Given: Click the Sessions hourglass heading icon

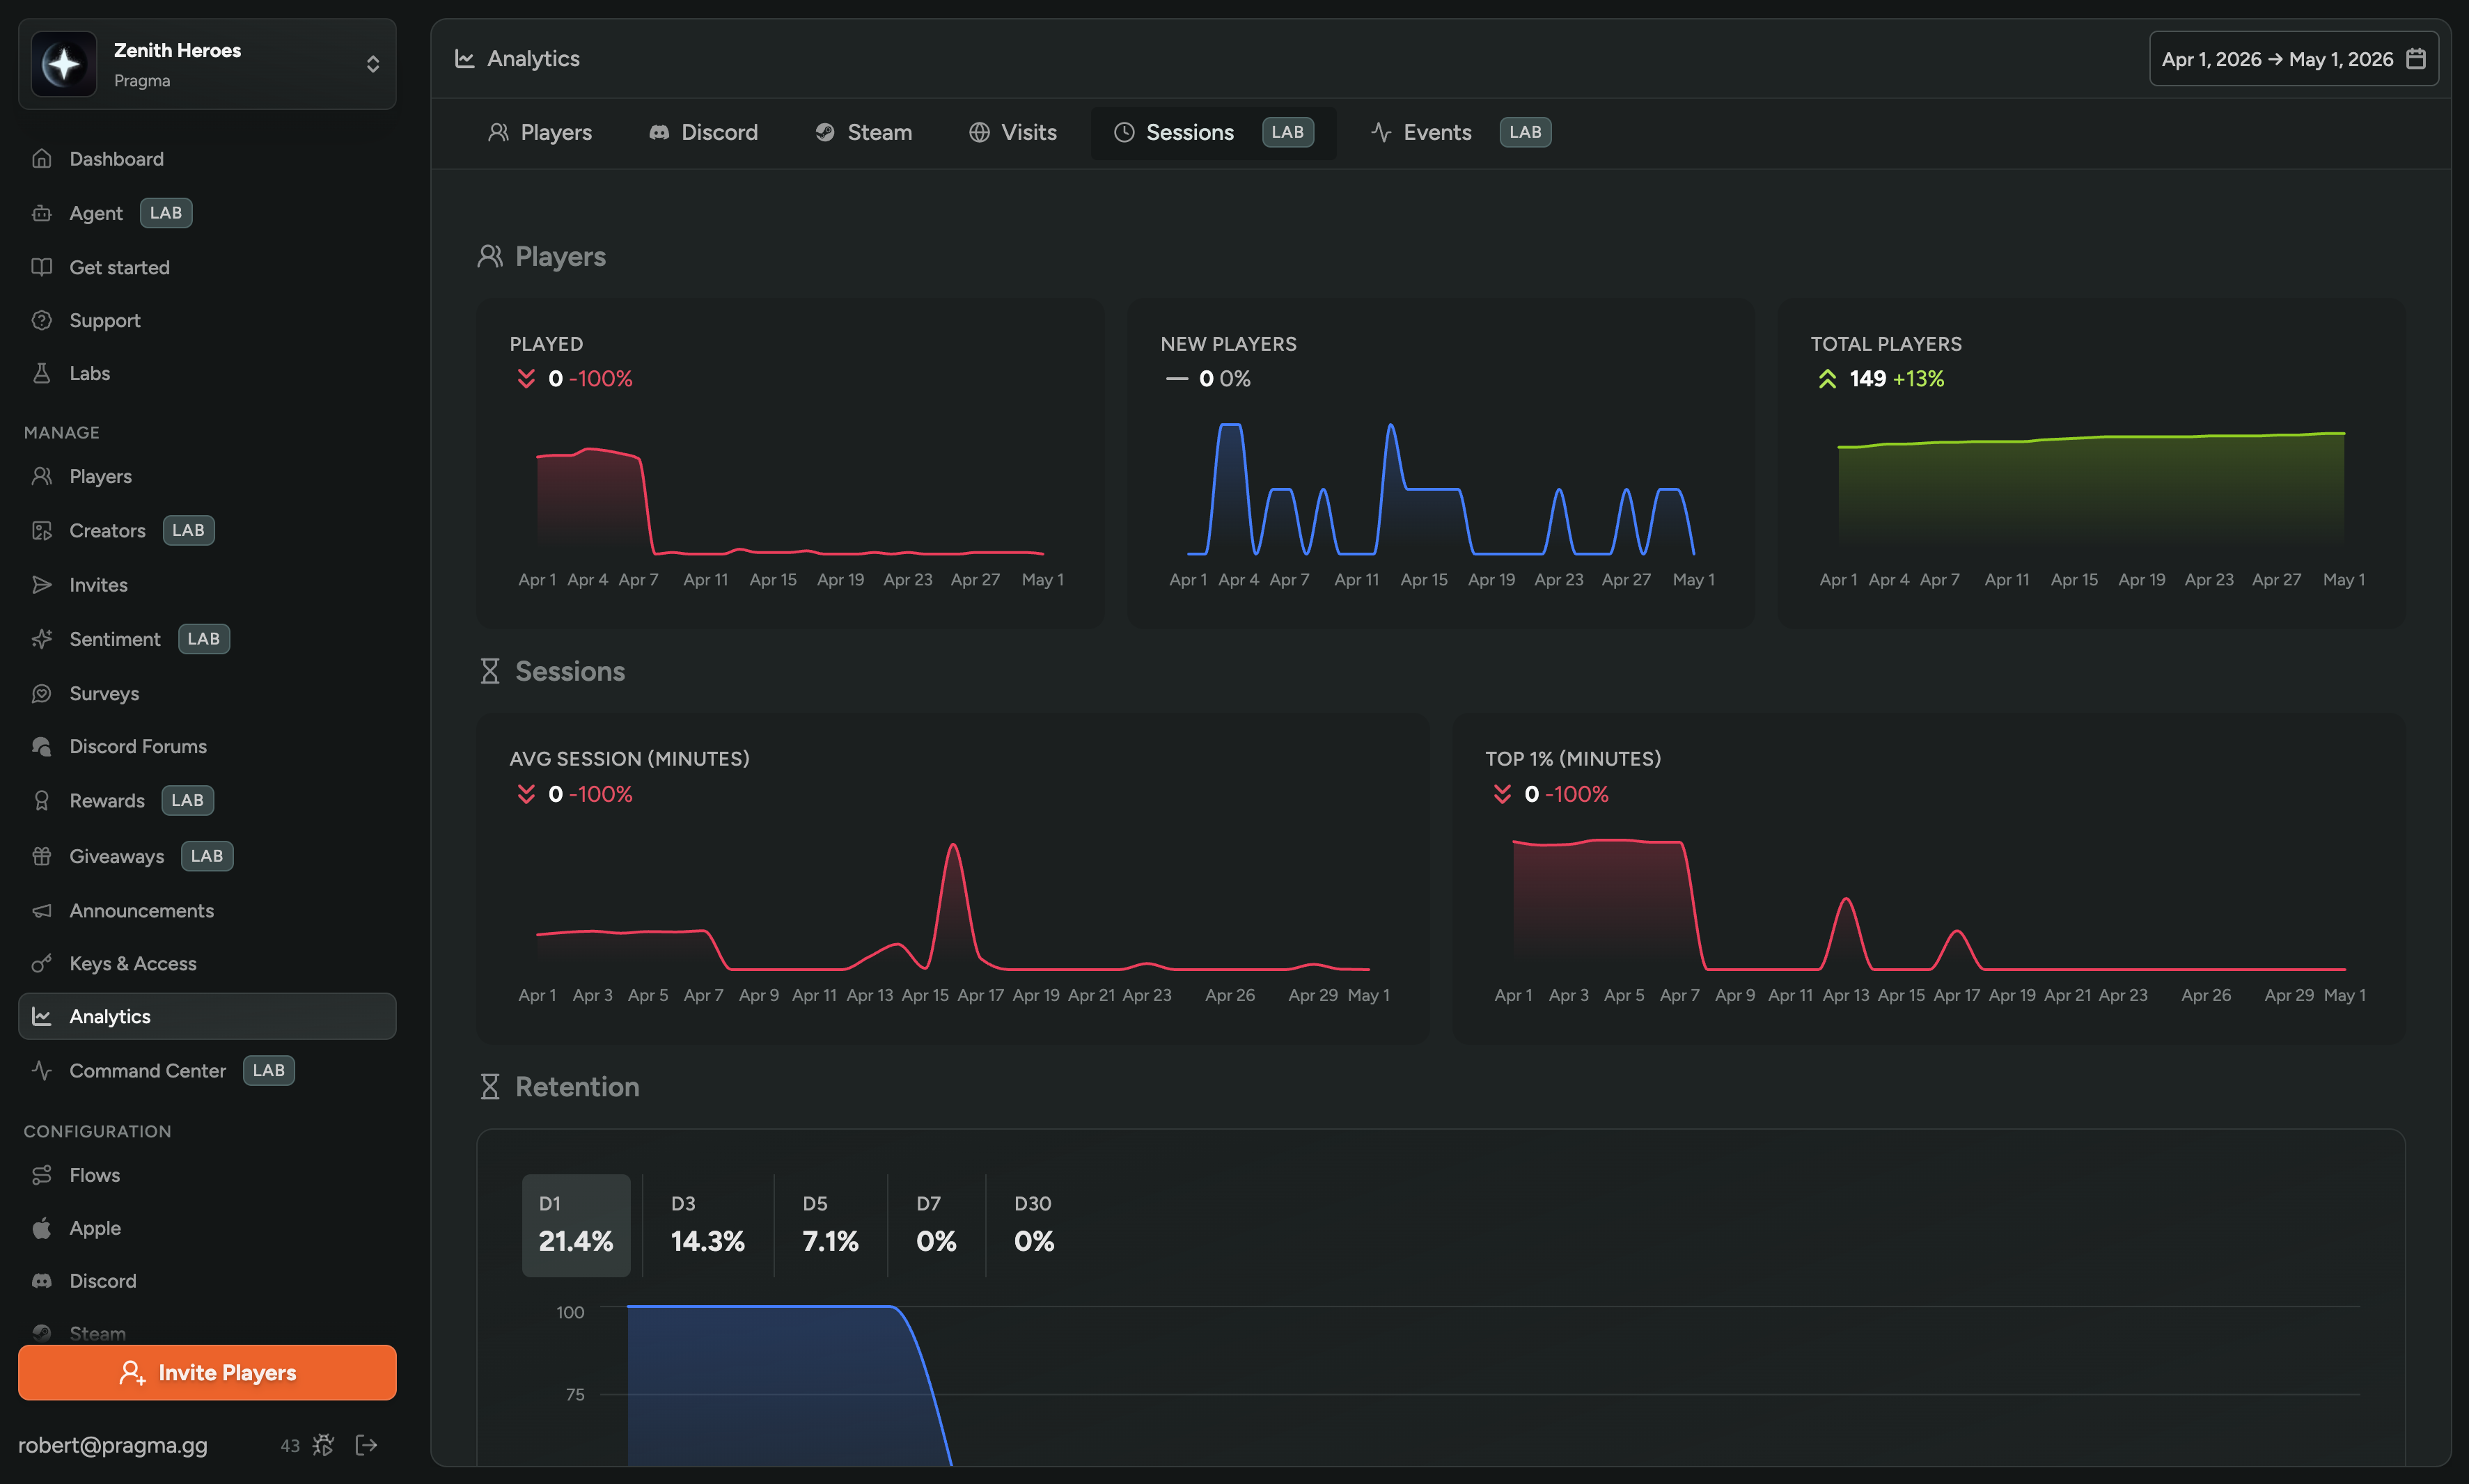Looking at the screenshot, I should click(490, 671).
